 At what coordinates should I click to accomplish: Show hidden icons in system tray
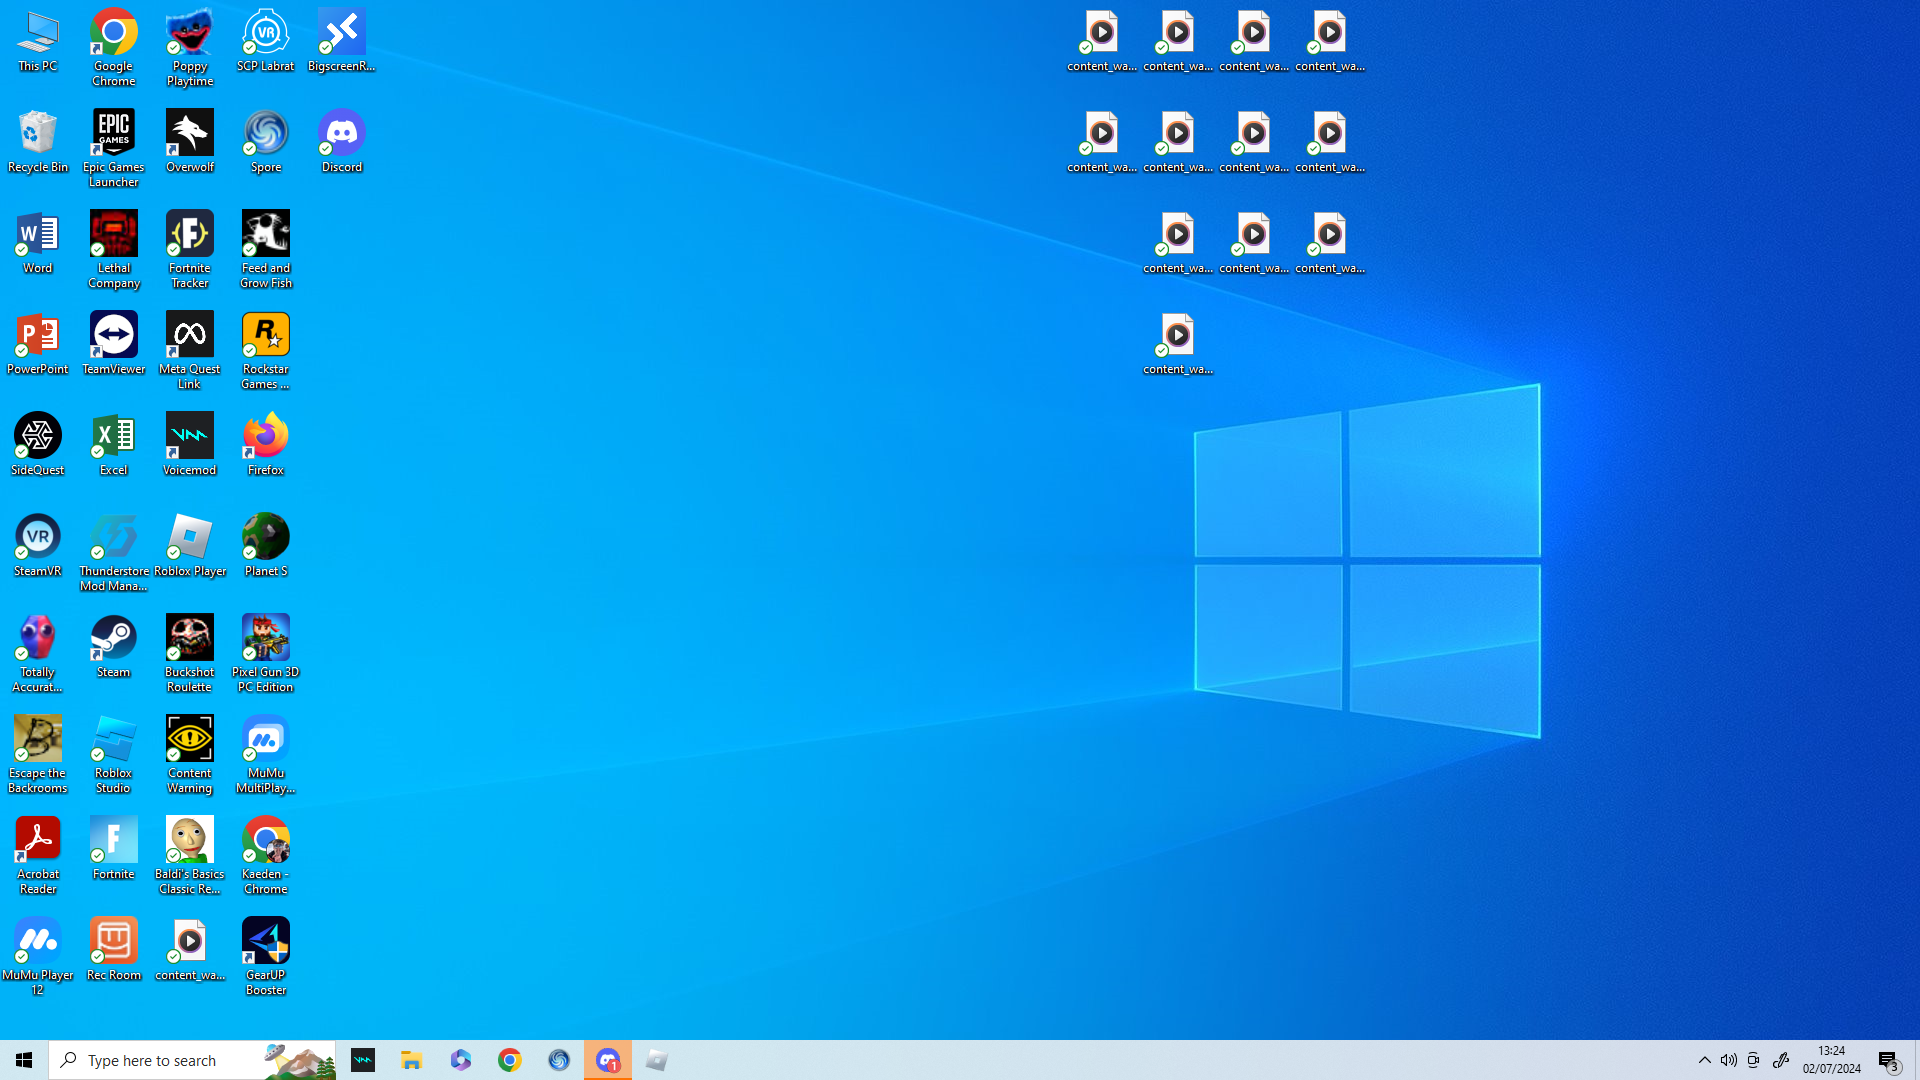click(x=1705, y=1060)
